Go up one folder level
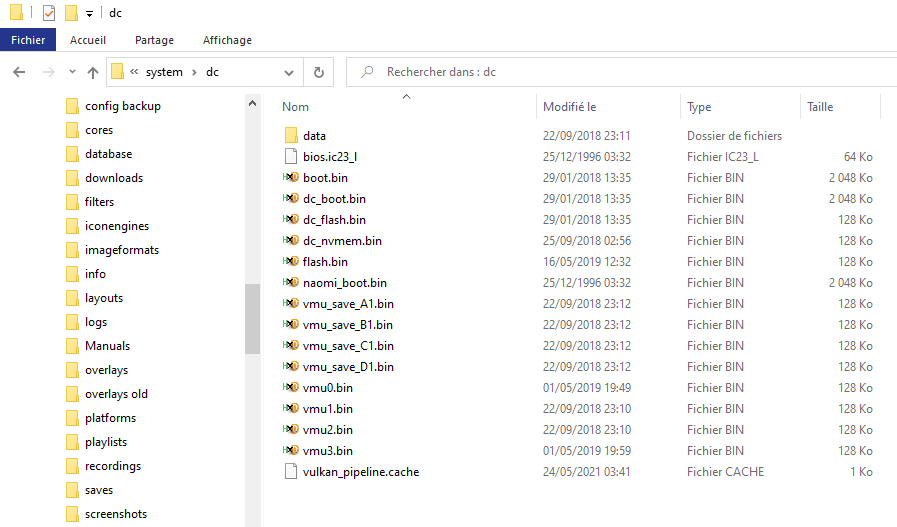This screenshot has height=527, width=897. coord(93,72)
